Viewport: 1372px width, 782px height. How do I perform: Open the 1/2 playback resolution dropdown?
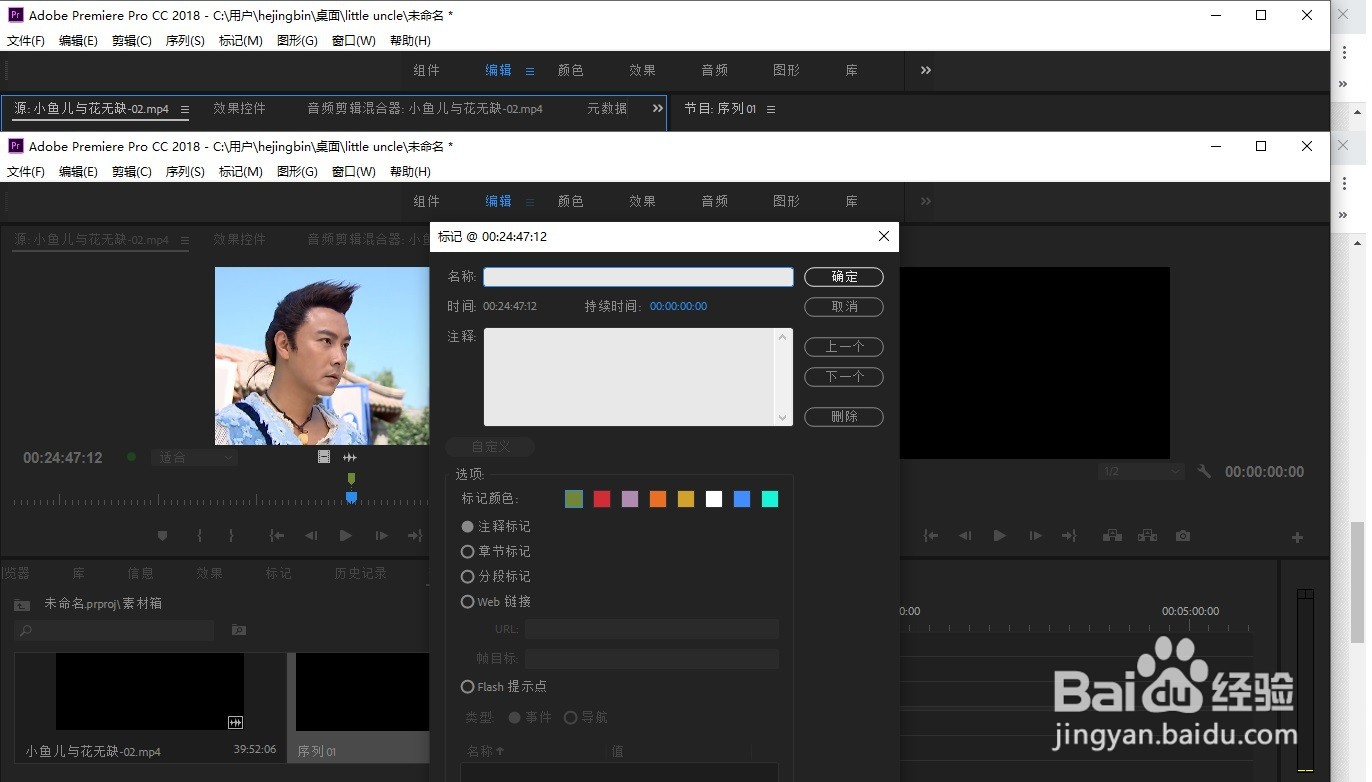pos(1138,470)
